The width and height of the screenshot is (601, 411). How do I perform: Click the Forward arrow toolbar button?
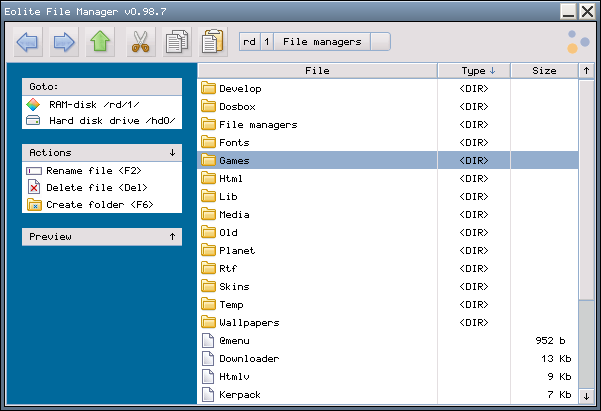[x=64, y=42]
